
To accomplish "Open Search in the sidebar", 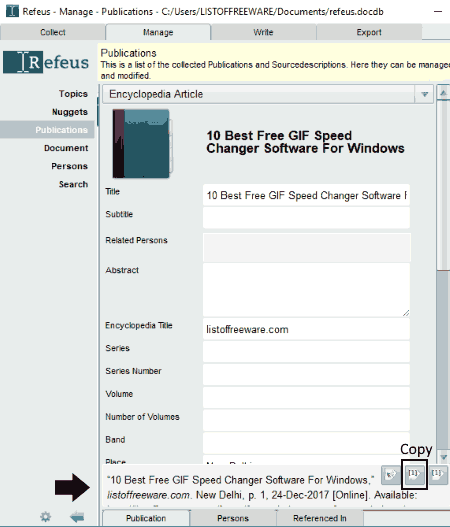I will pos(73,185).
